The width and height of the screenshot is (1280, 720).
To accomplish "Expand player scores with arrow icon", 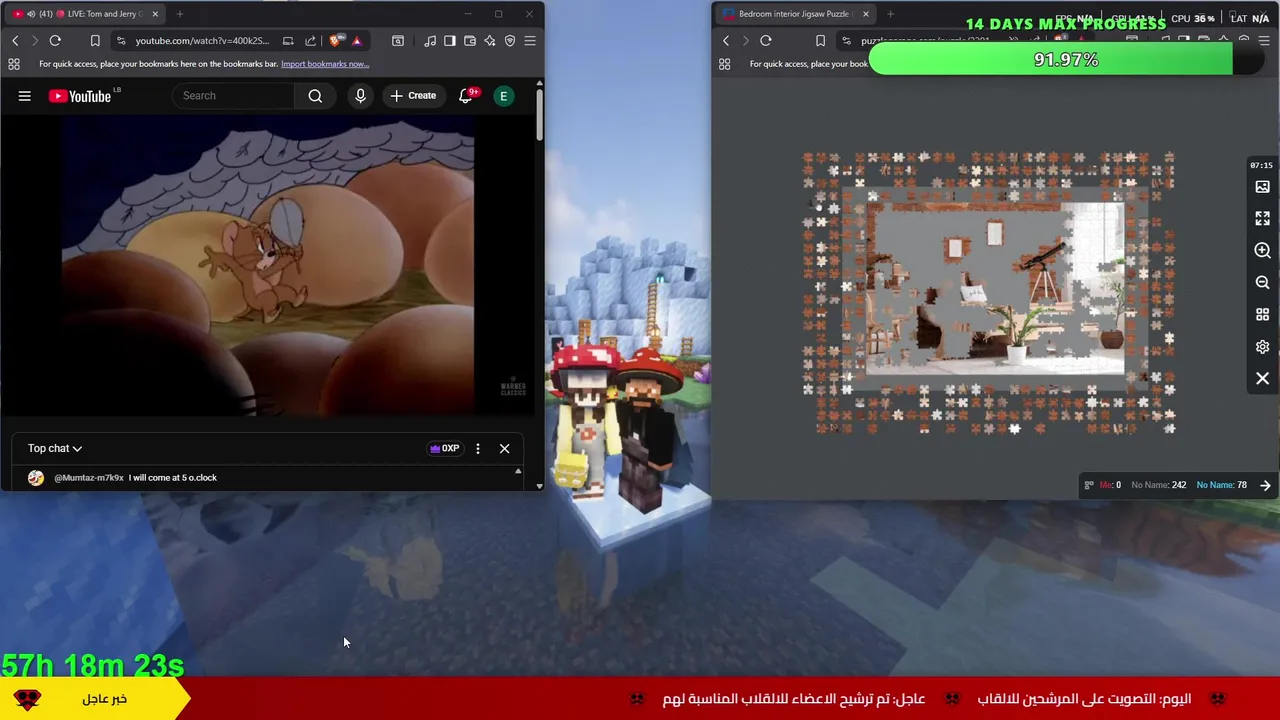I will click(x=1266, y=486).
